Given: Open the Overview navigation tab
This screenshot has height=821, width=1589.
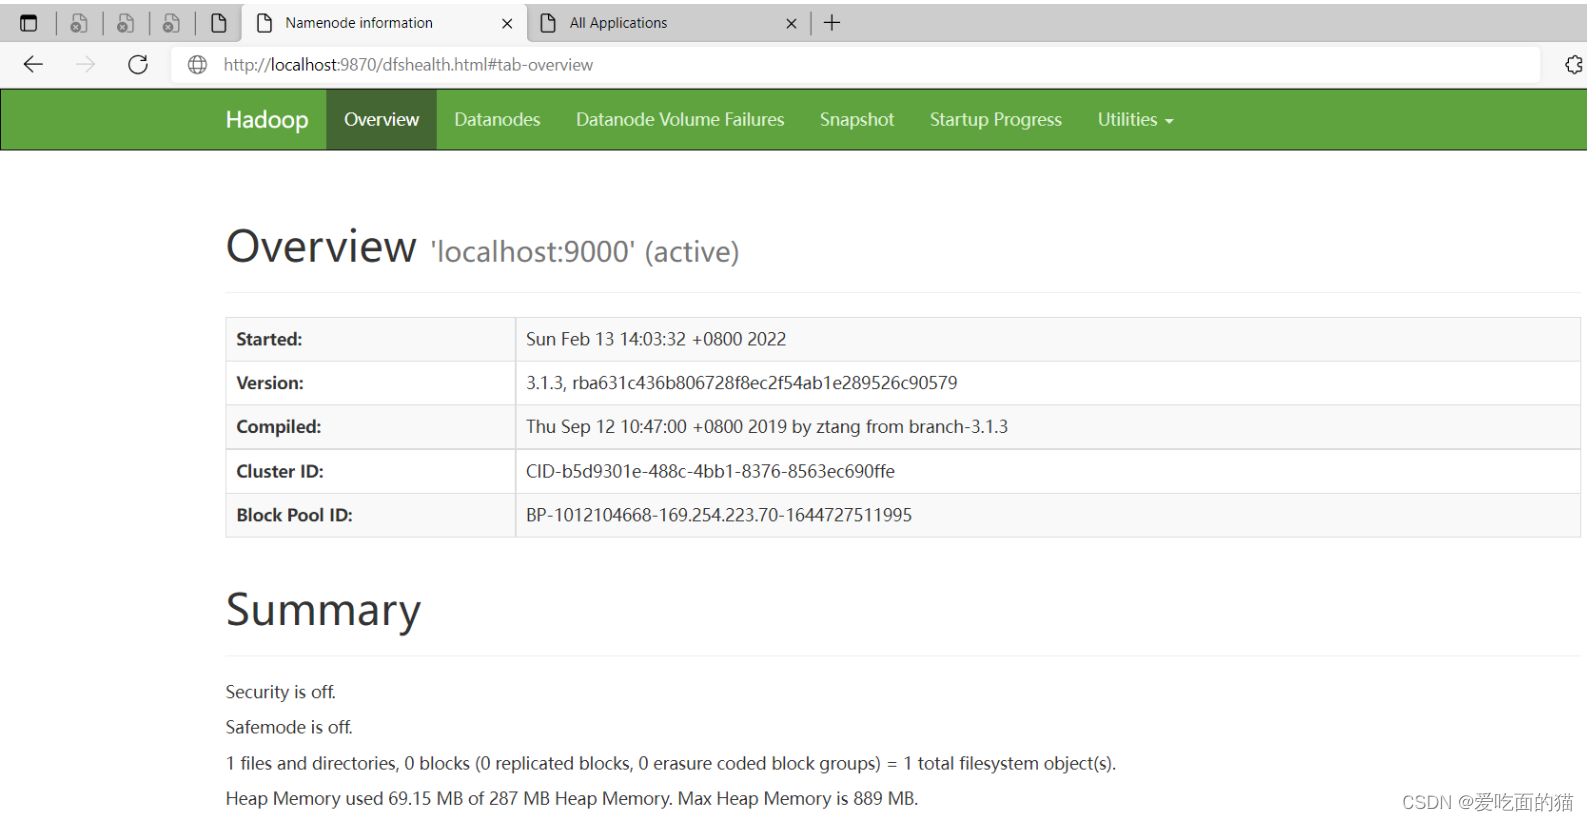Looking at the screenshot, I should 381,120.
